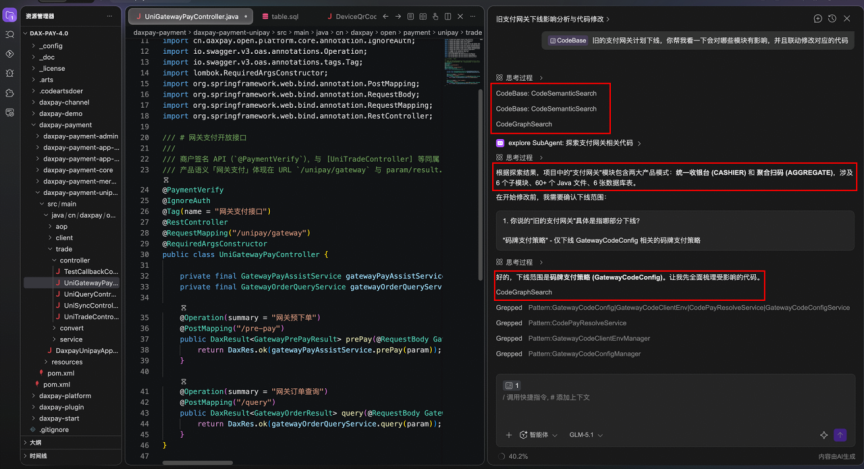Switch to DeviceQrCoc tab
The width and height of the screenshot is (864, 470).
(x=351, y=17)
